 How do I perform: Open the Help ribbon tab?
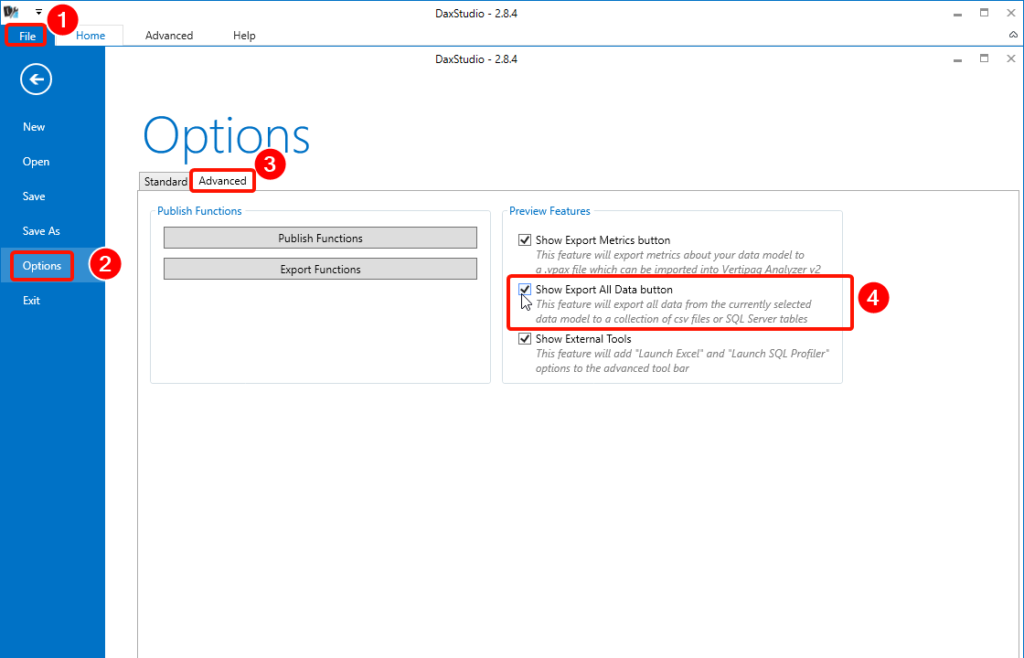[244, 36]
